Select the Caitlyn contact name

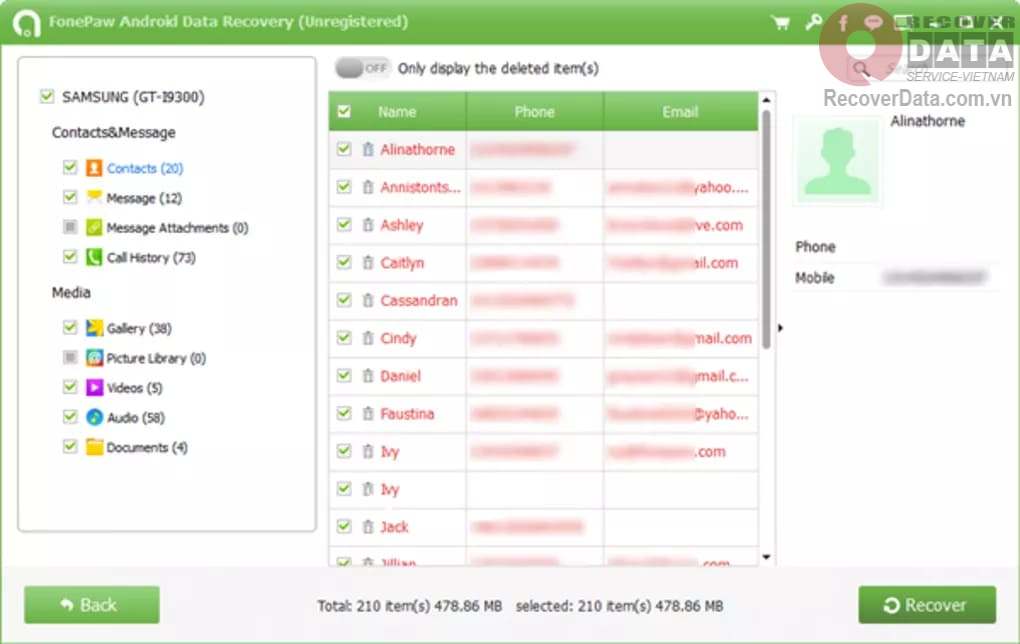click(402, 263)
